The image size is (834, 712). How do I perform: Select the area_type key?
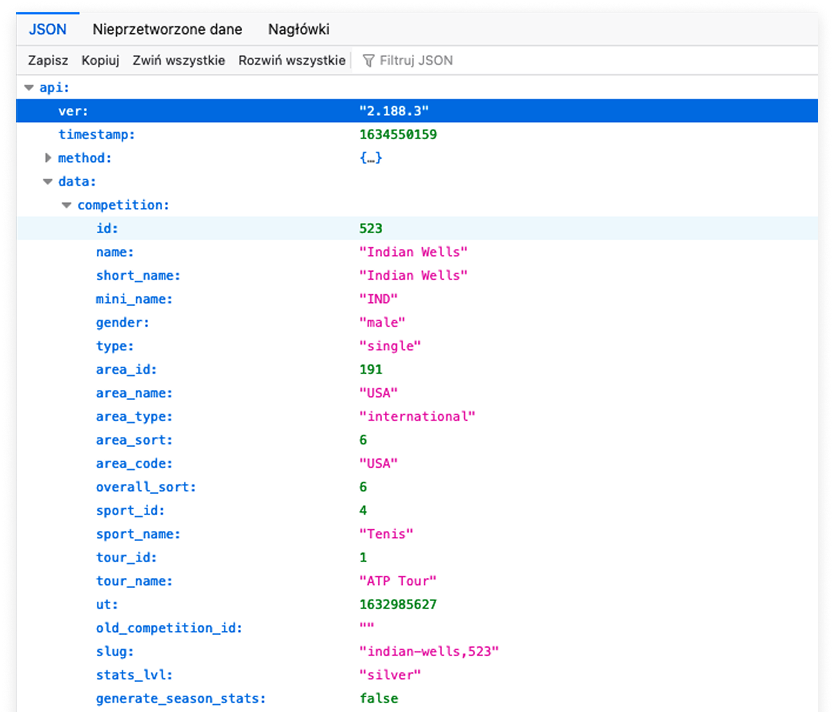click(134, 416)
